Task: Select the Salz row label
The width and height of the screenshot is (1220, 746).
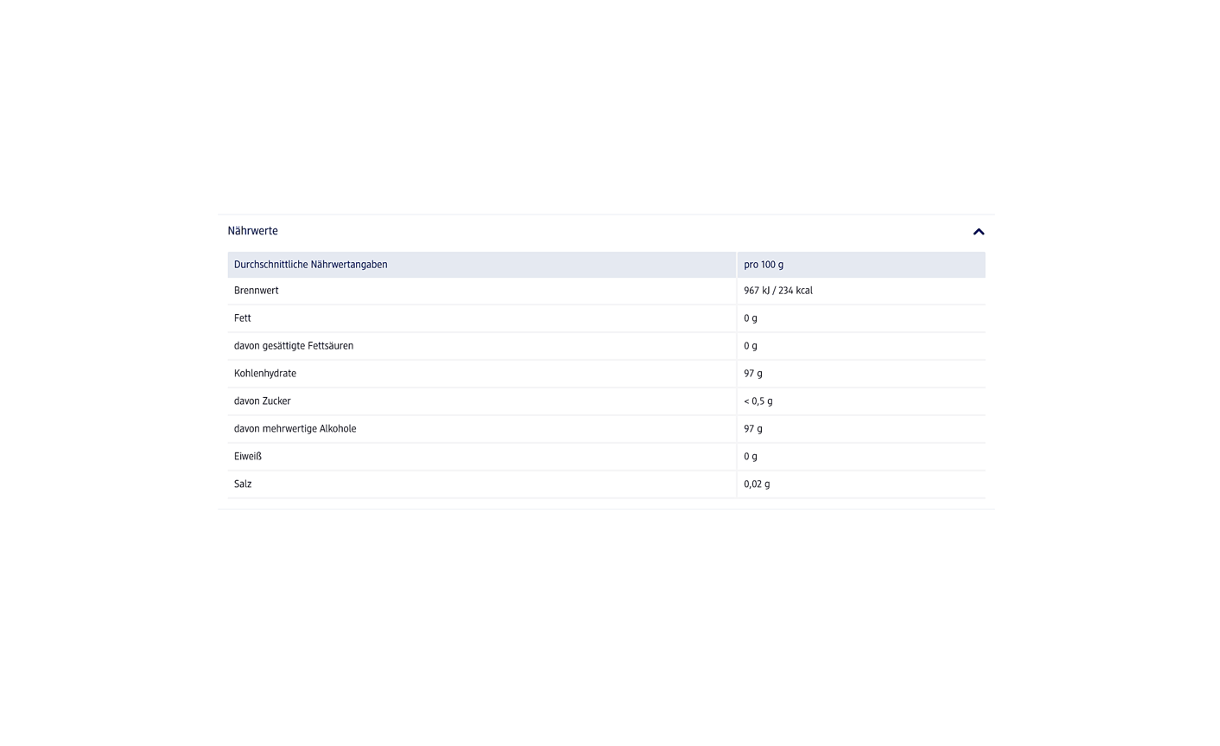Action: coord(243,484)
